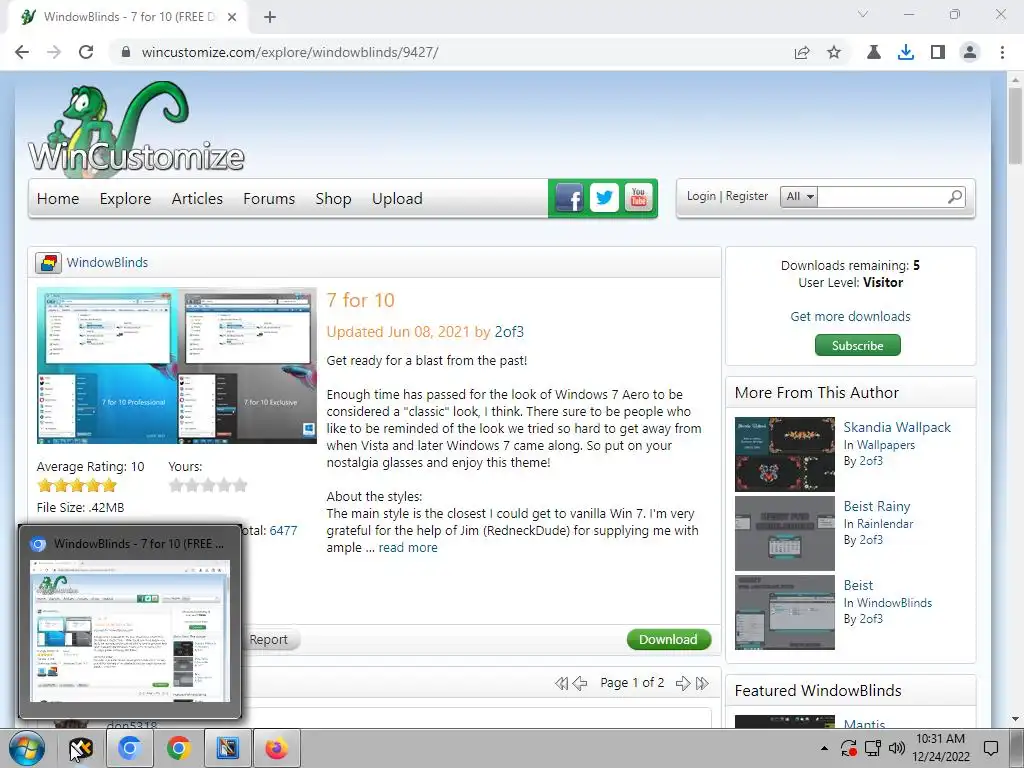Click the page vertical scrollbar thumb

(x=1015, y=125)
